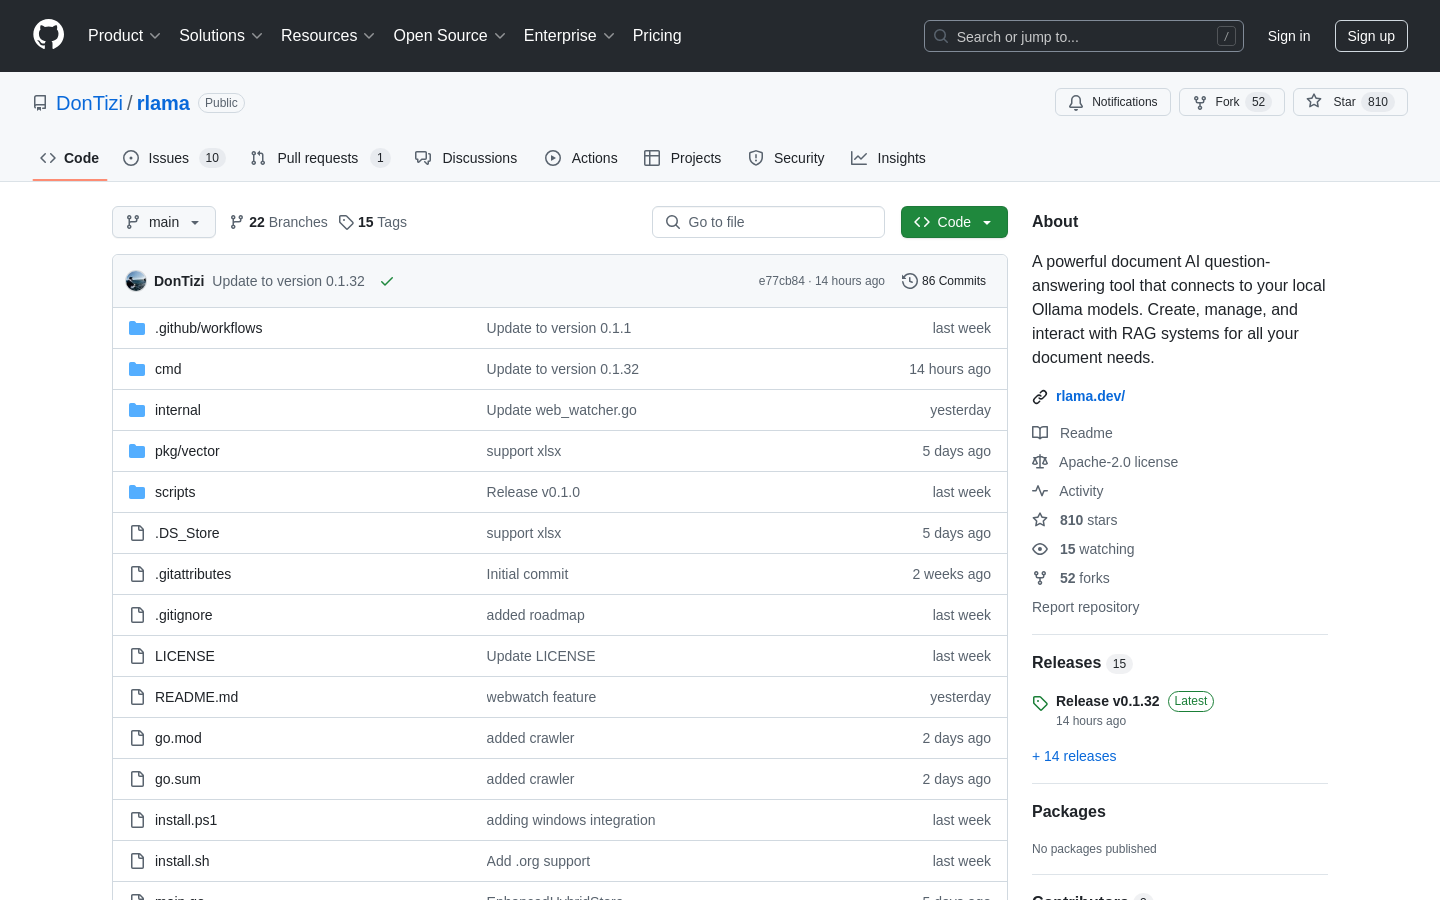Click the Sign up button

click(x=1371, y=36)
